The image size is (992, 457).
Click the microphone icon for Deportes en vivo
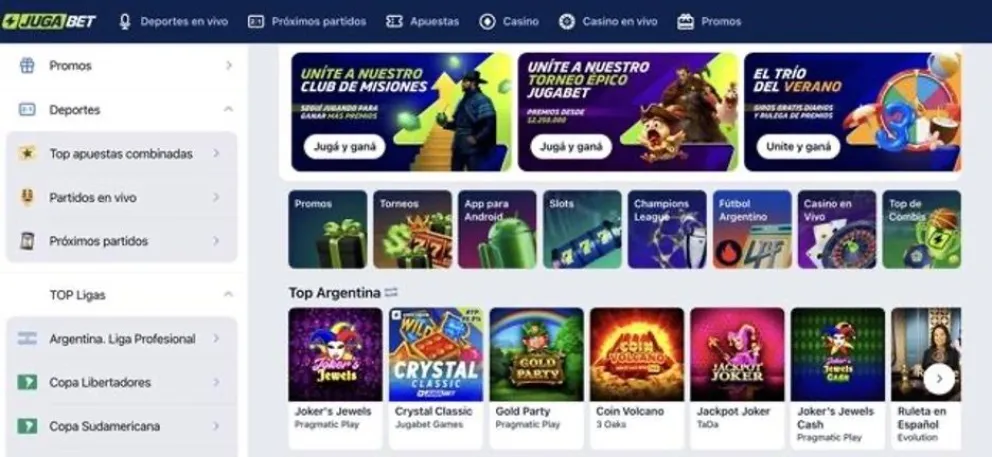125,22
